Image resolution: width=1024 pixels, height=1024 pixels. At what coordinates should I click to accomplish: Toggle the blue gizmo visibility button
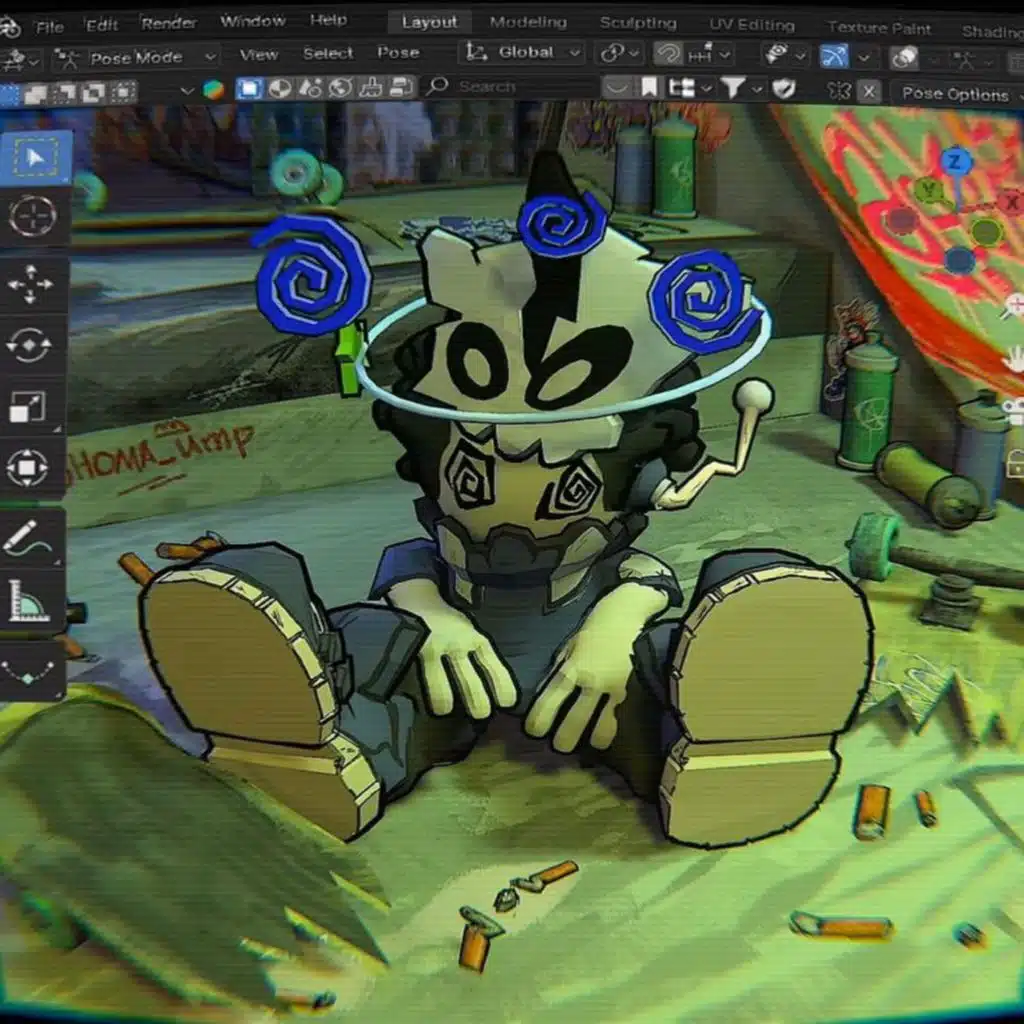click(832, 56)
